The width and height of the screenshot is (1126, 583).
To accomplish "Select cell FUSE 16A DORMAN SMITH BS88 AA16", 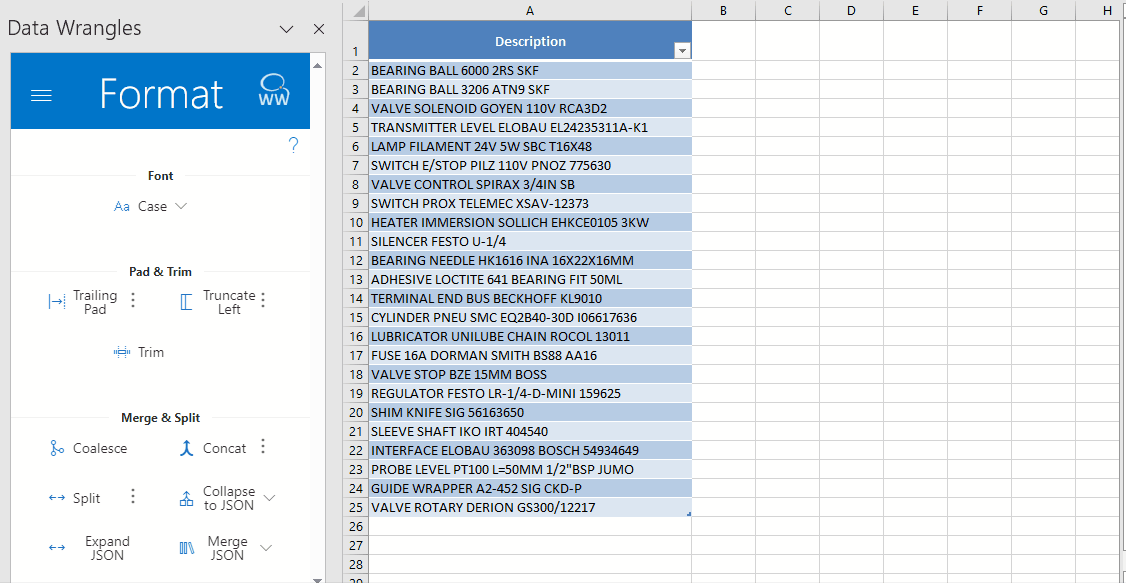I will click(x=530, y=355).
